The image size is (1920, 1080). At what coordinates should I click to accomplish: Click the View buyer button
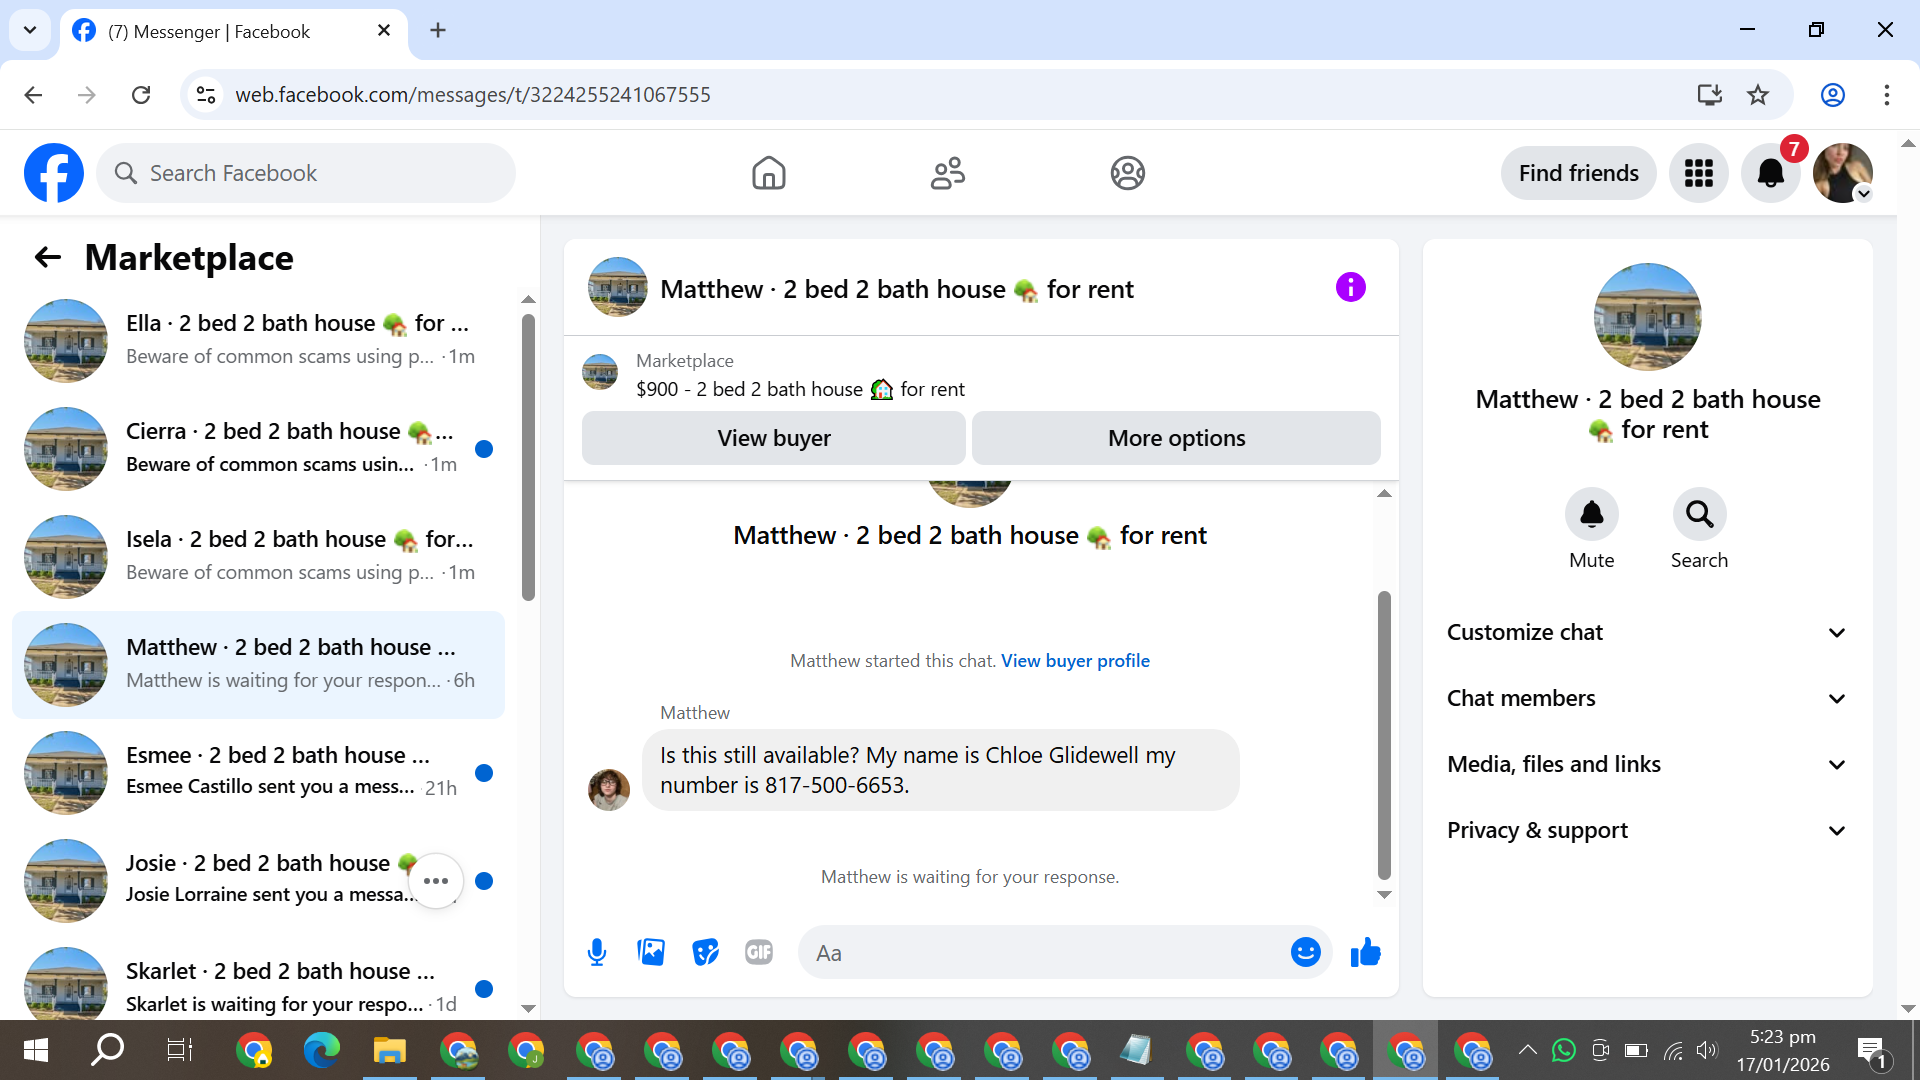click(773, 438)
